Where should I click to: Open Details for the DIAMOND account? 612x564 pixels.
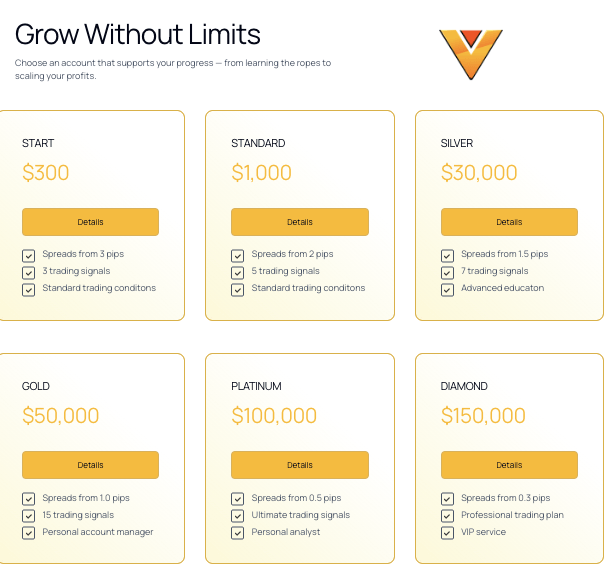[x=509, y=465]
